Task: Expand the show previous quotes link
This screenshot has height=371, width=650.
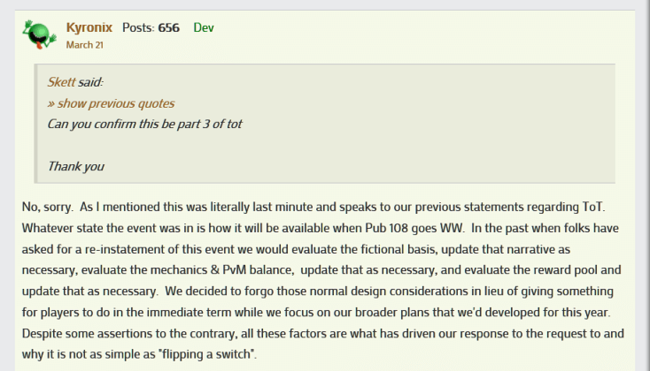Action: click(111, 103)
